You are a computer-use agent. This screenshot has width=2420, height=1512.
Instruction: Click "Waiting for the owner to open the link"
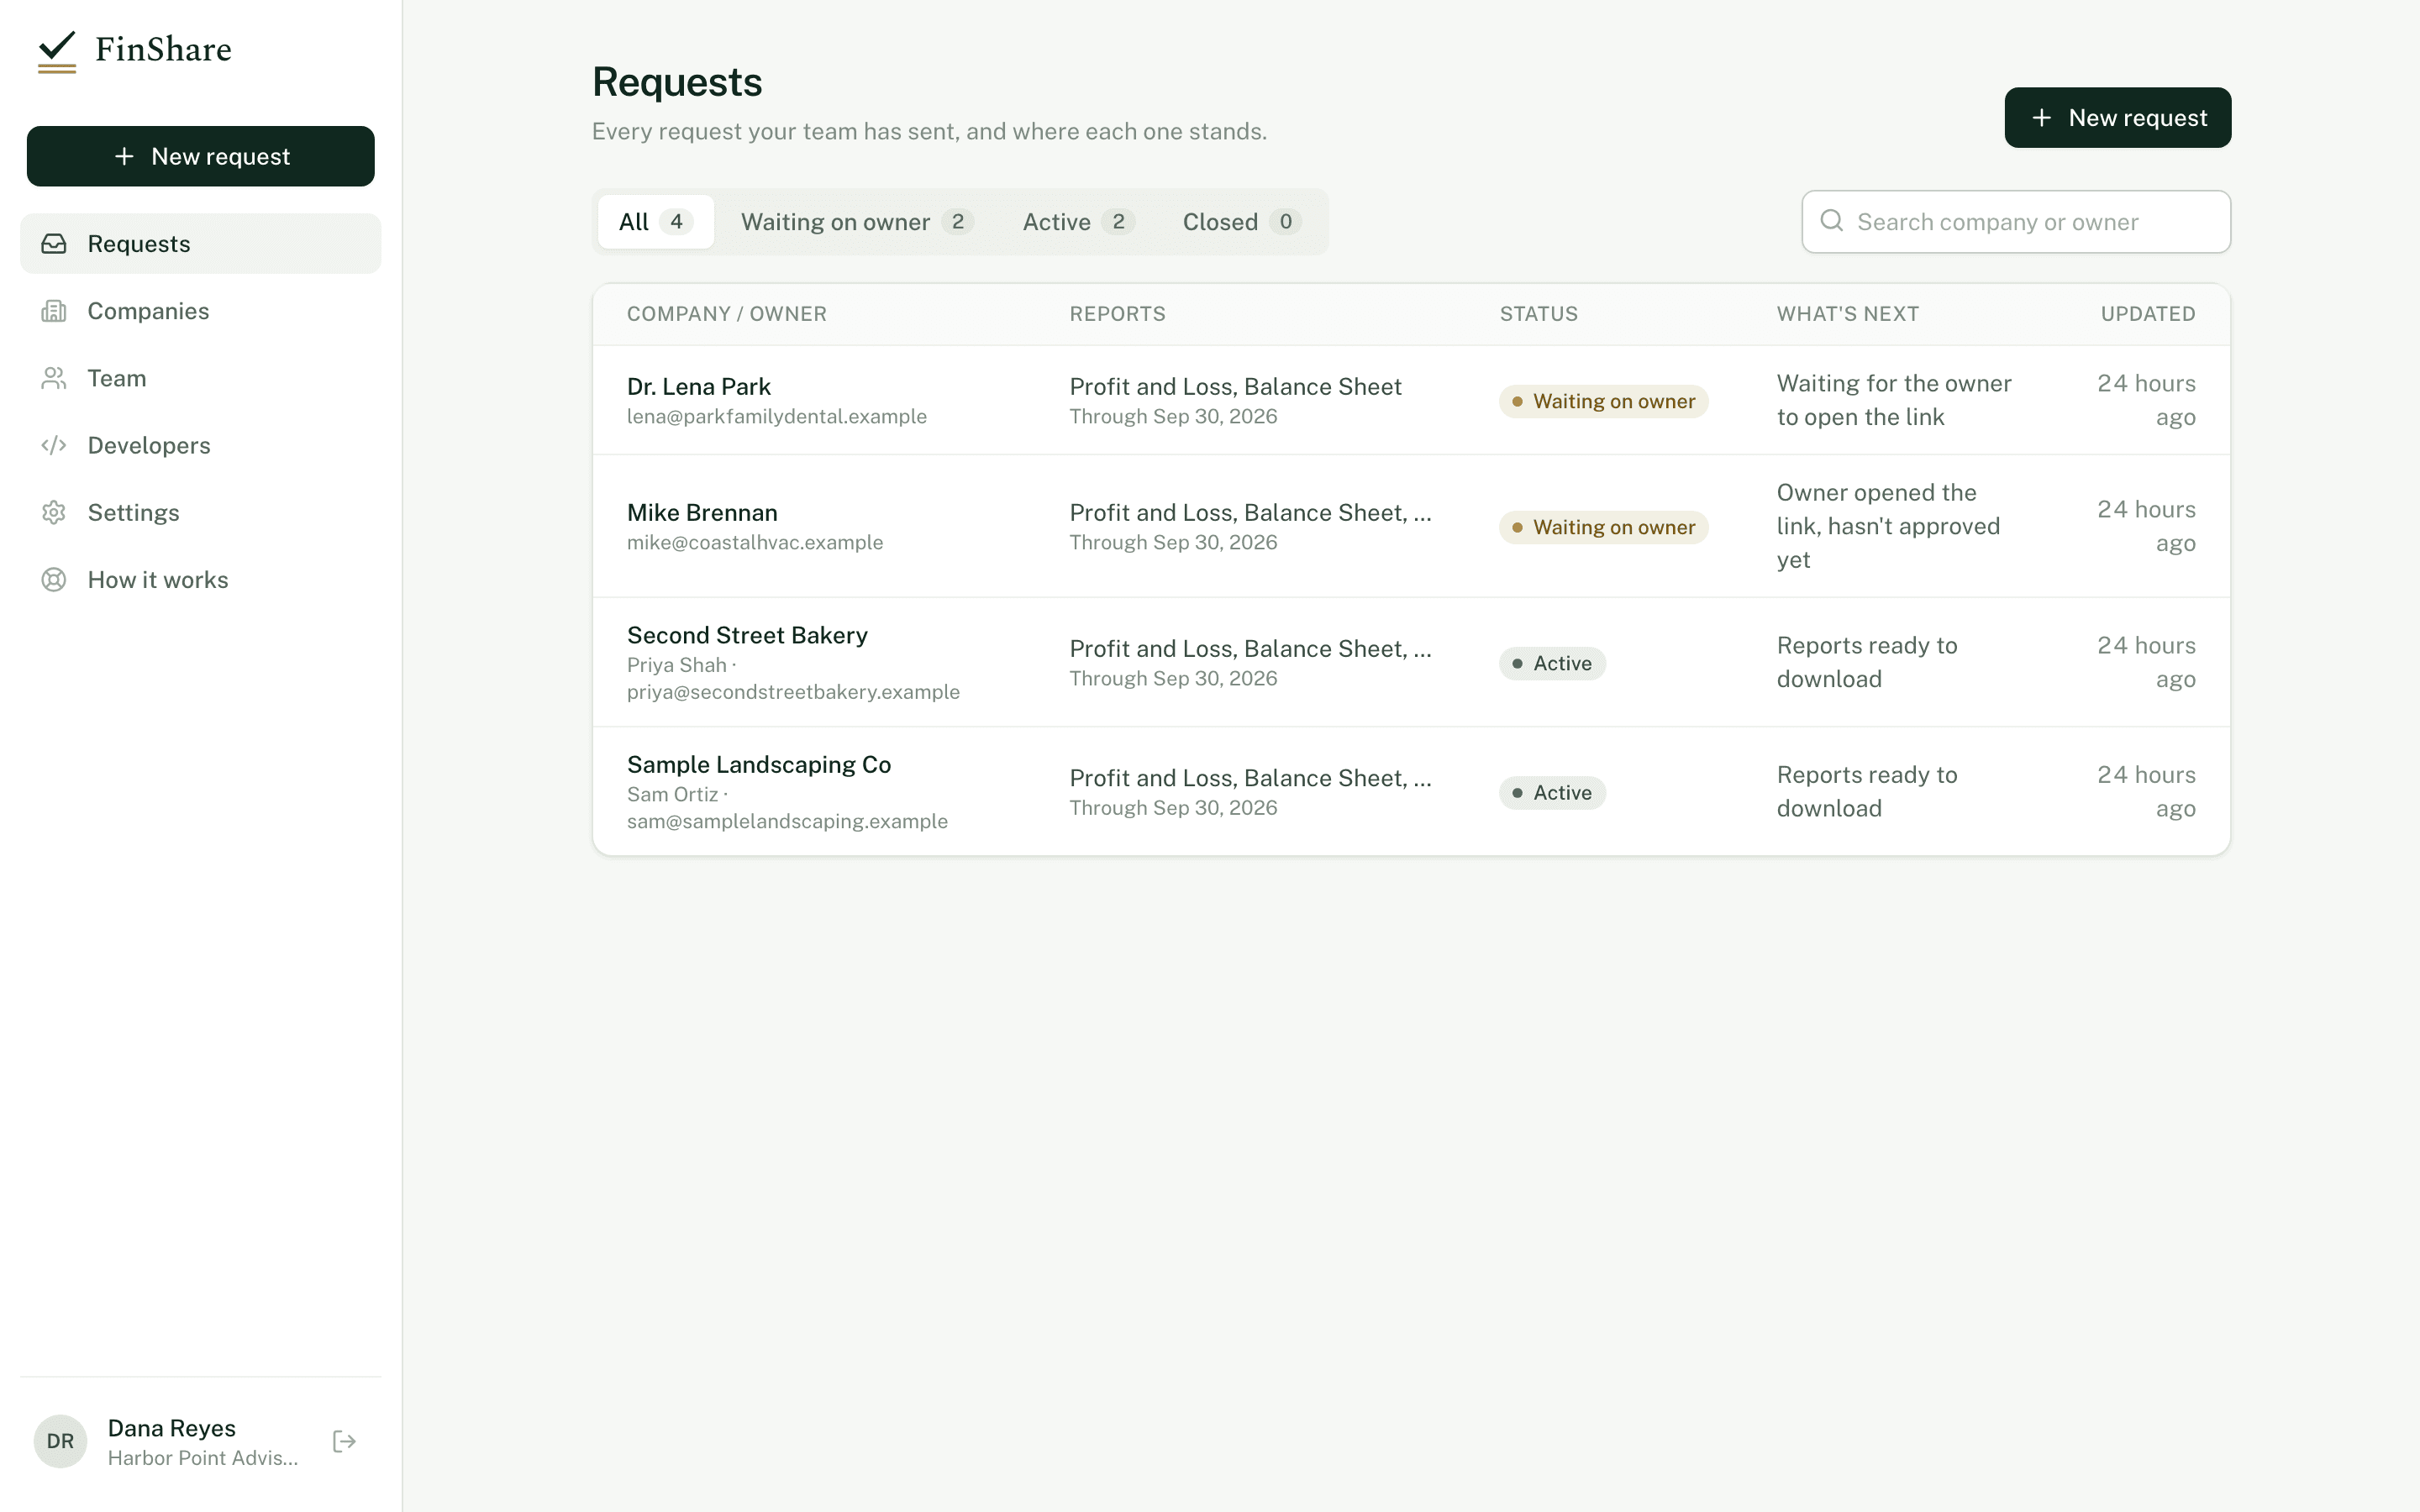1893,400
